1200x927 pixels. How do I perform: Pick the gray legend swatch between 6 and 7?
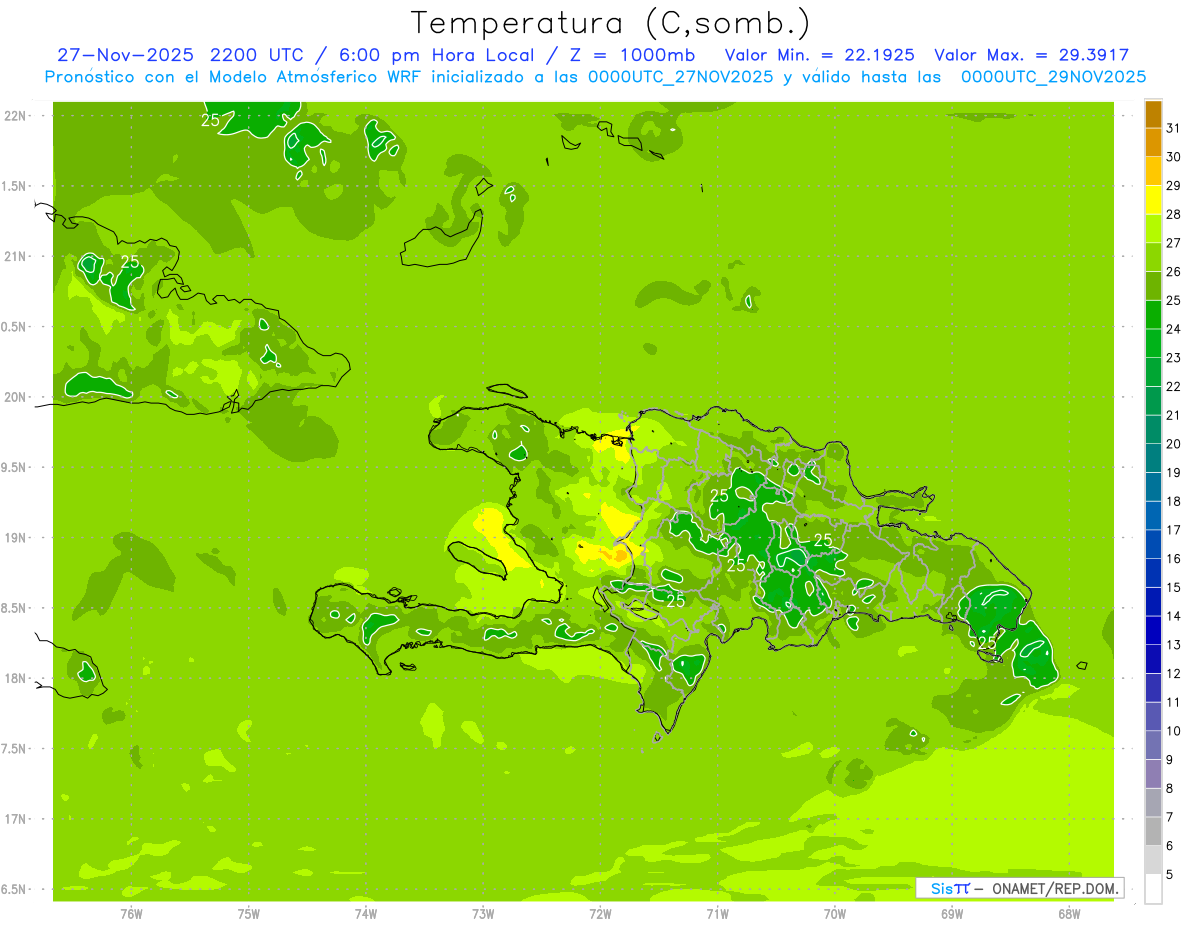[x=1153, y=831]
